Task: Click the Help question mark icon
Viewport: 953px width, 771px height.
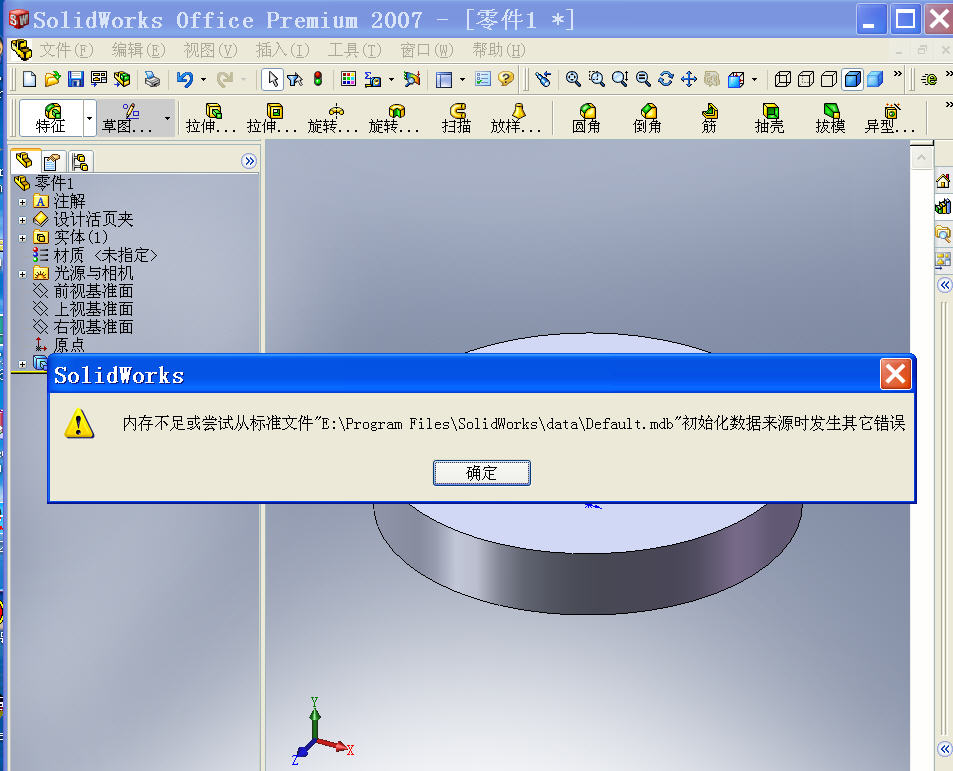Action: [506, 79]
